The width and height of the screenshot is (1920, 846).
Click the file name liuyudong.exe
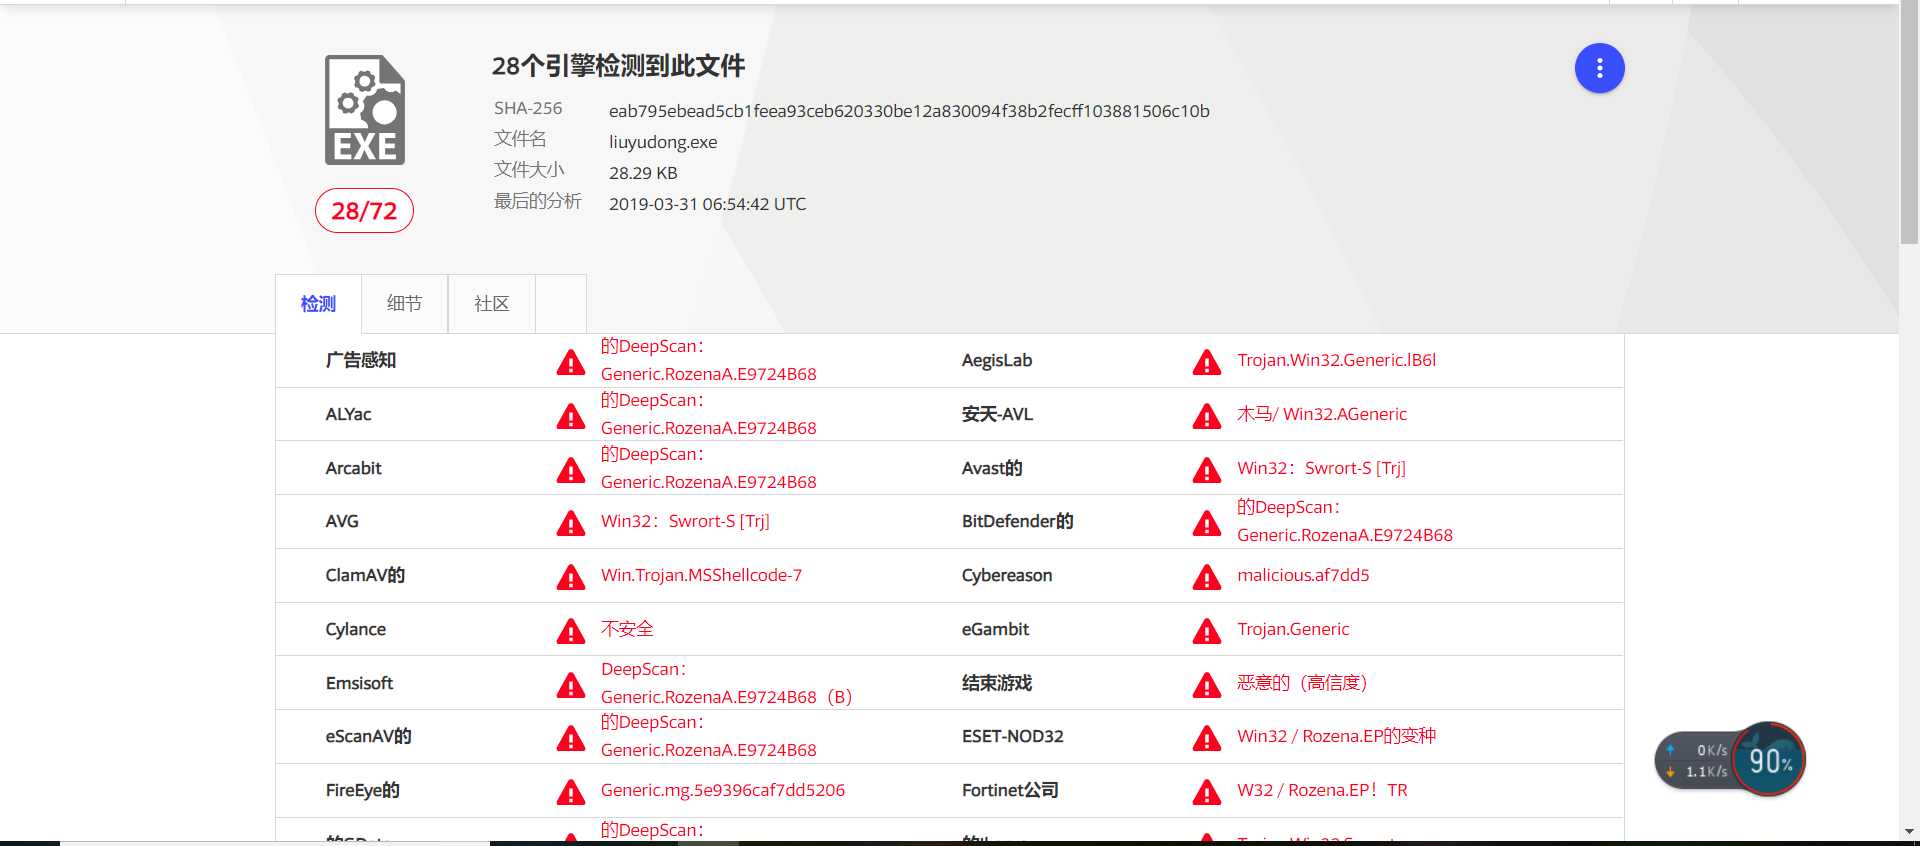coord(663,142)
